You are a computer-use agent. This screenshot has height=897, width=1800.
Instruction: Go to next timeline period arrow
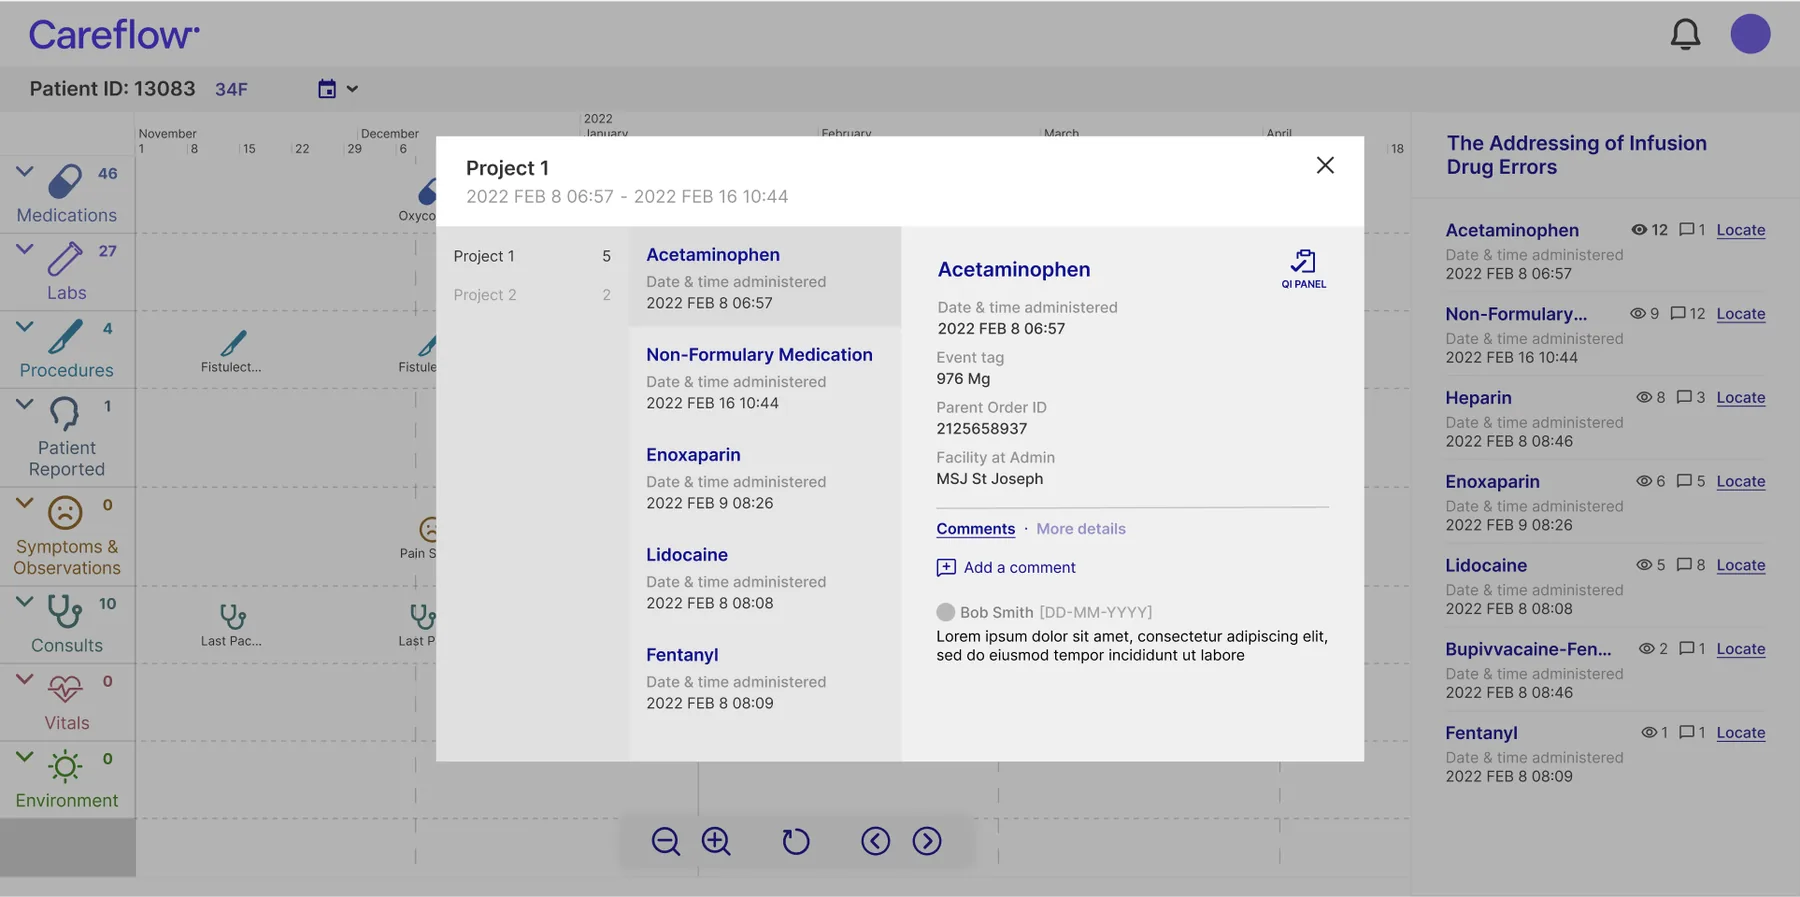pos(927,841)
